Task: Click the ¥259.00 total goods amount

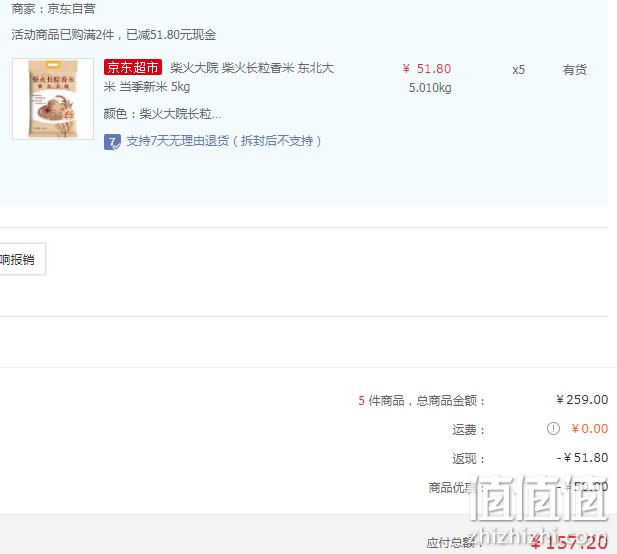Action: (582, 400)
